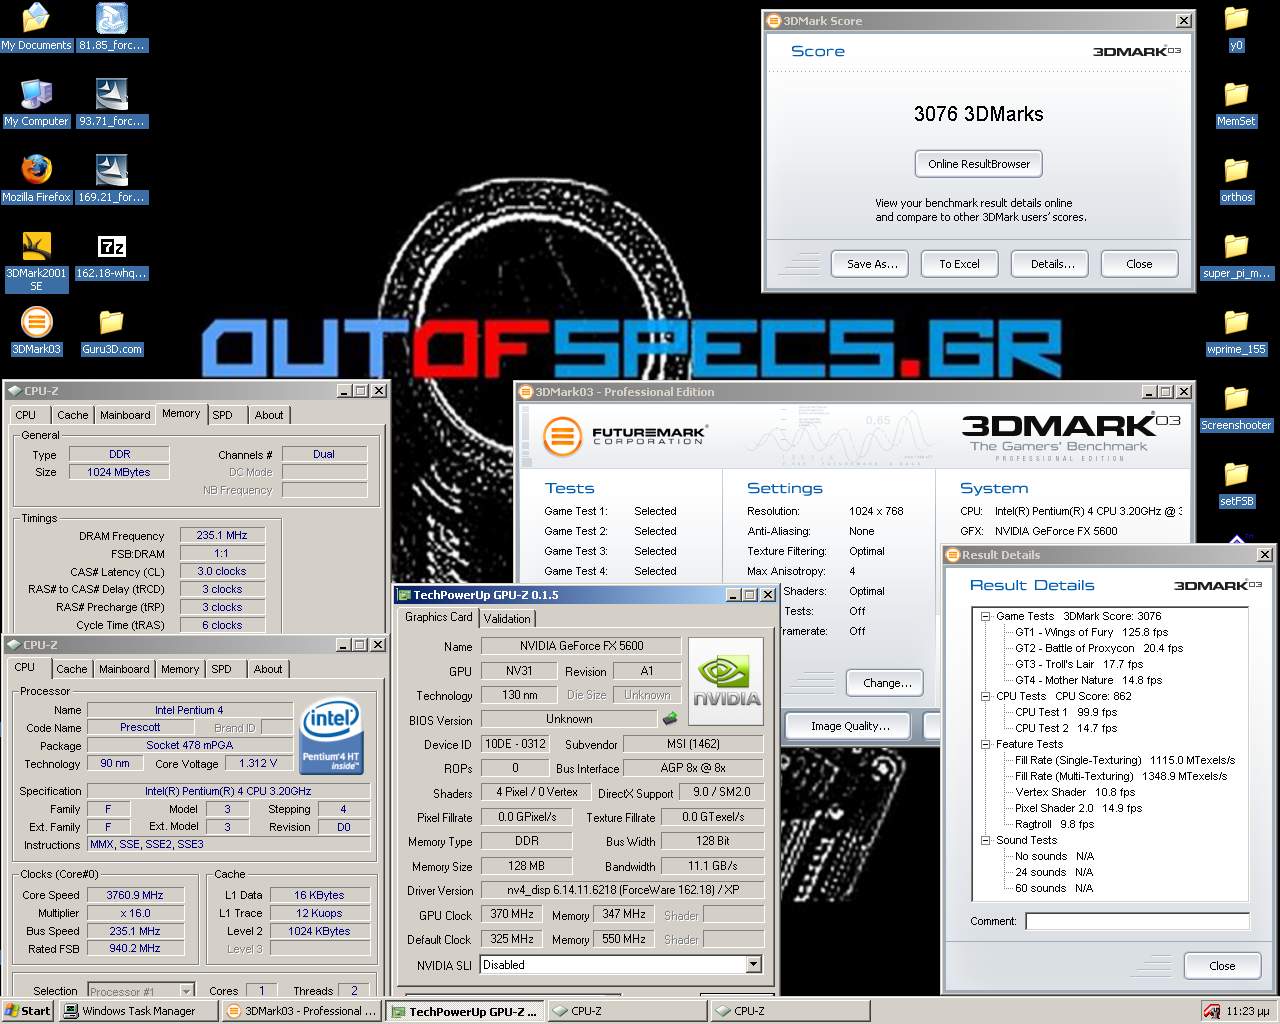
Task: Select the Pixel Shader 2.0 result row
Action: pos(1078,808)
